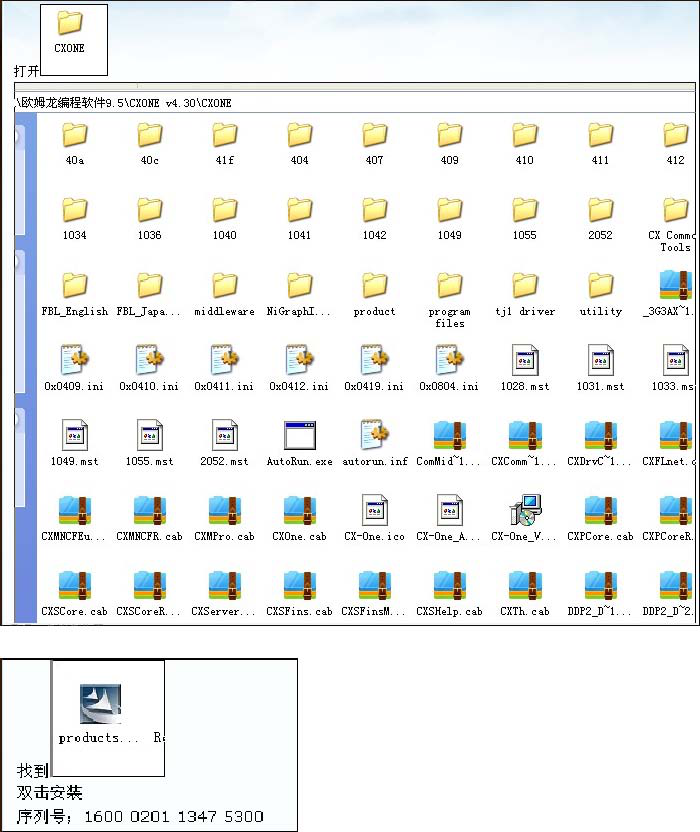Open the FBL_Japa... folder
The width and height of the screenshot is (700, 832).
coord(150,294)
